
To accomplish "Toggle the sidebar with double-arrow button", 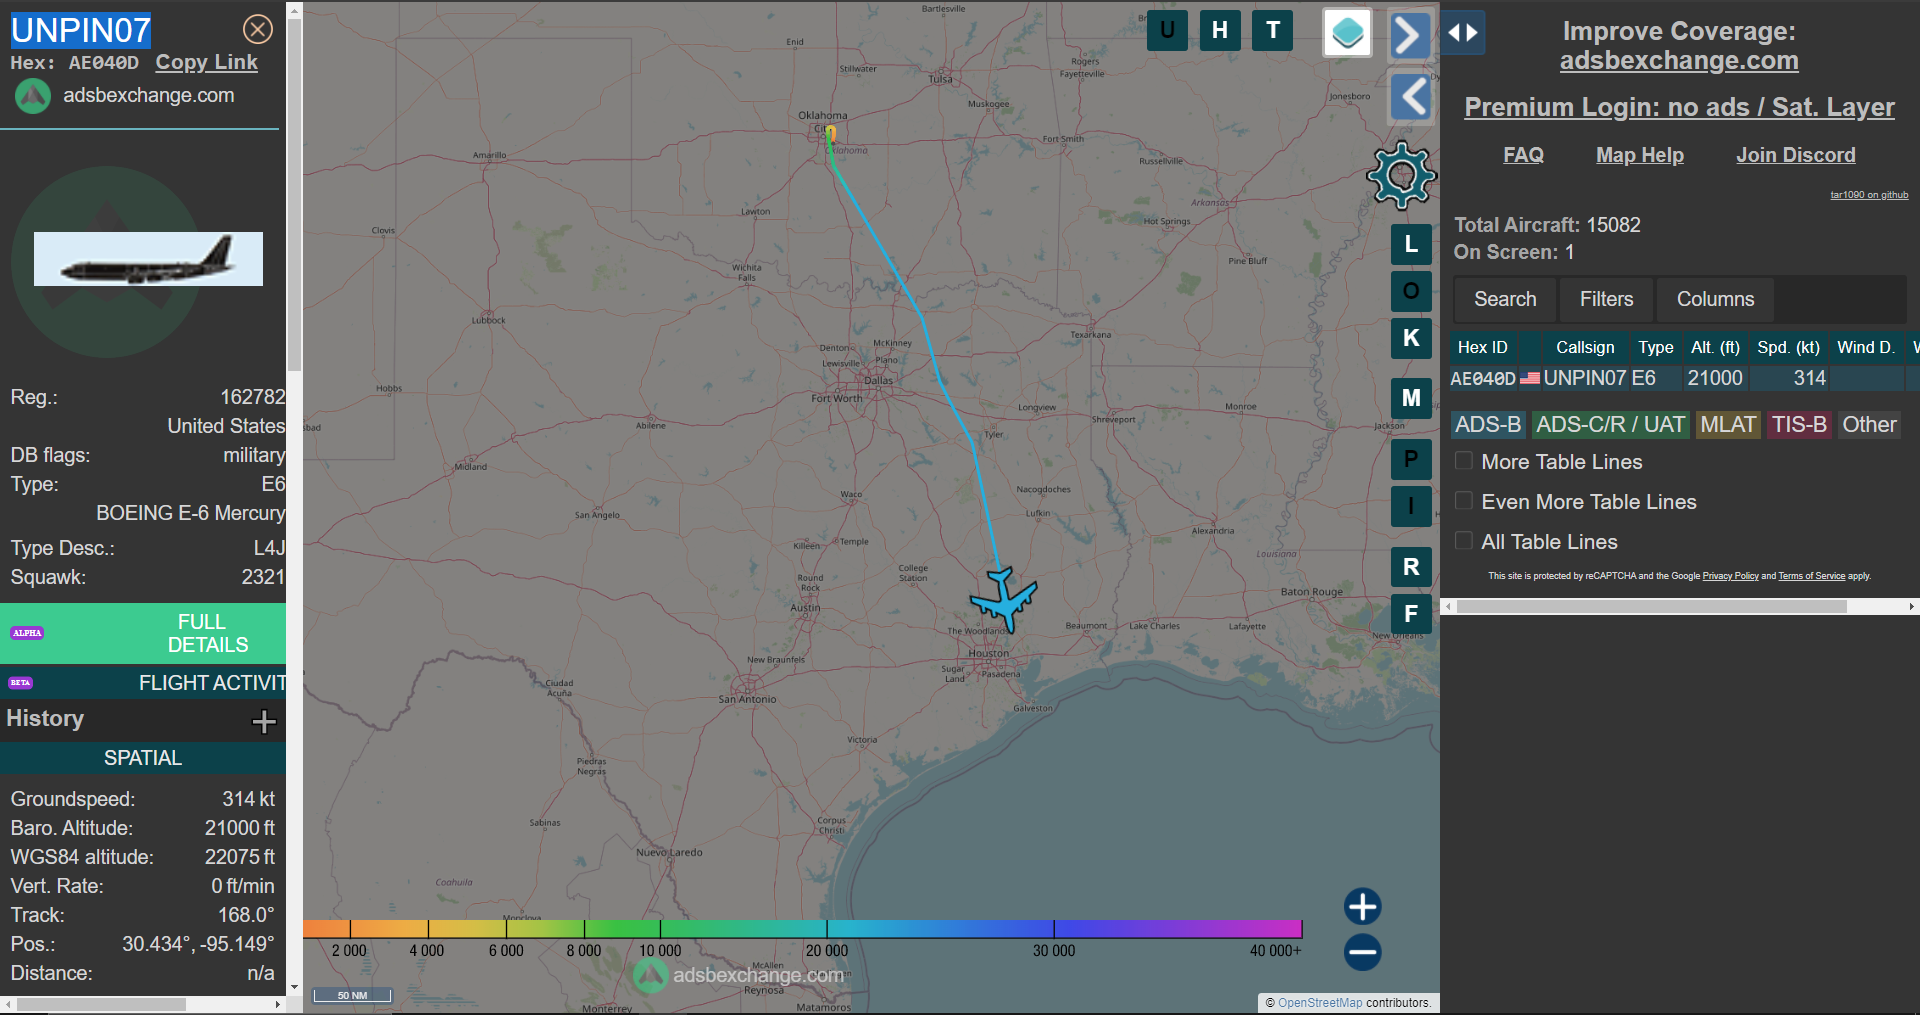I will [1463, 33].
